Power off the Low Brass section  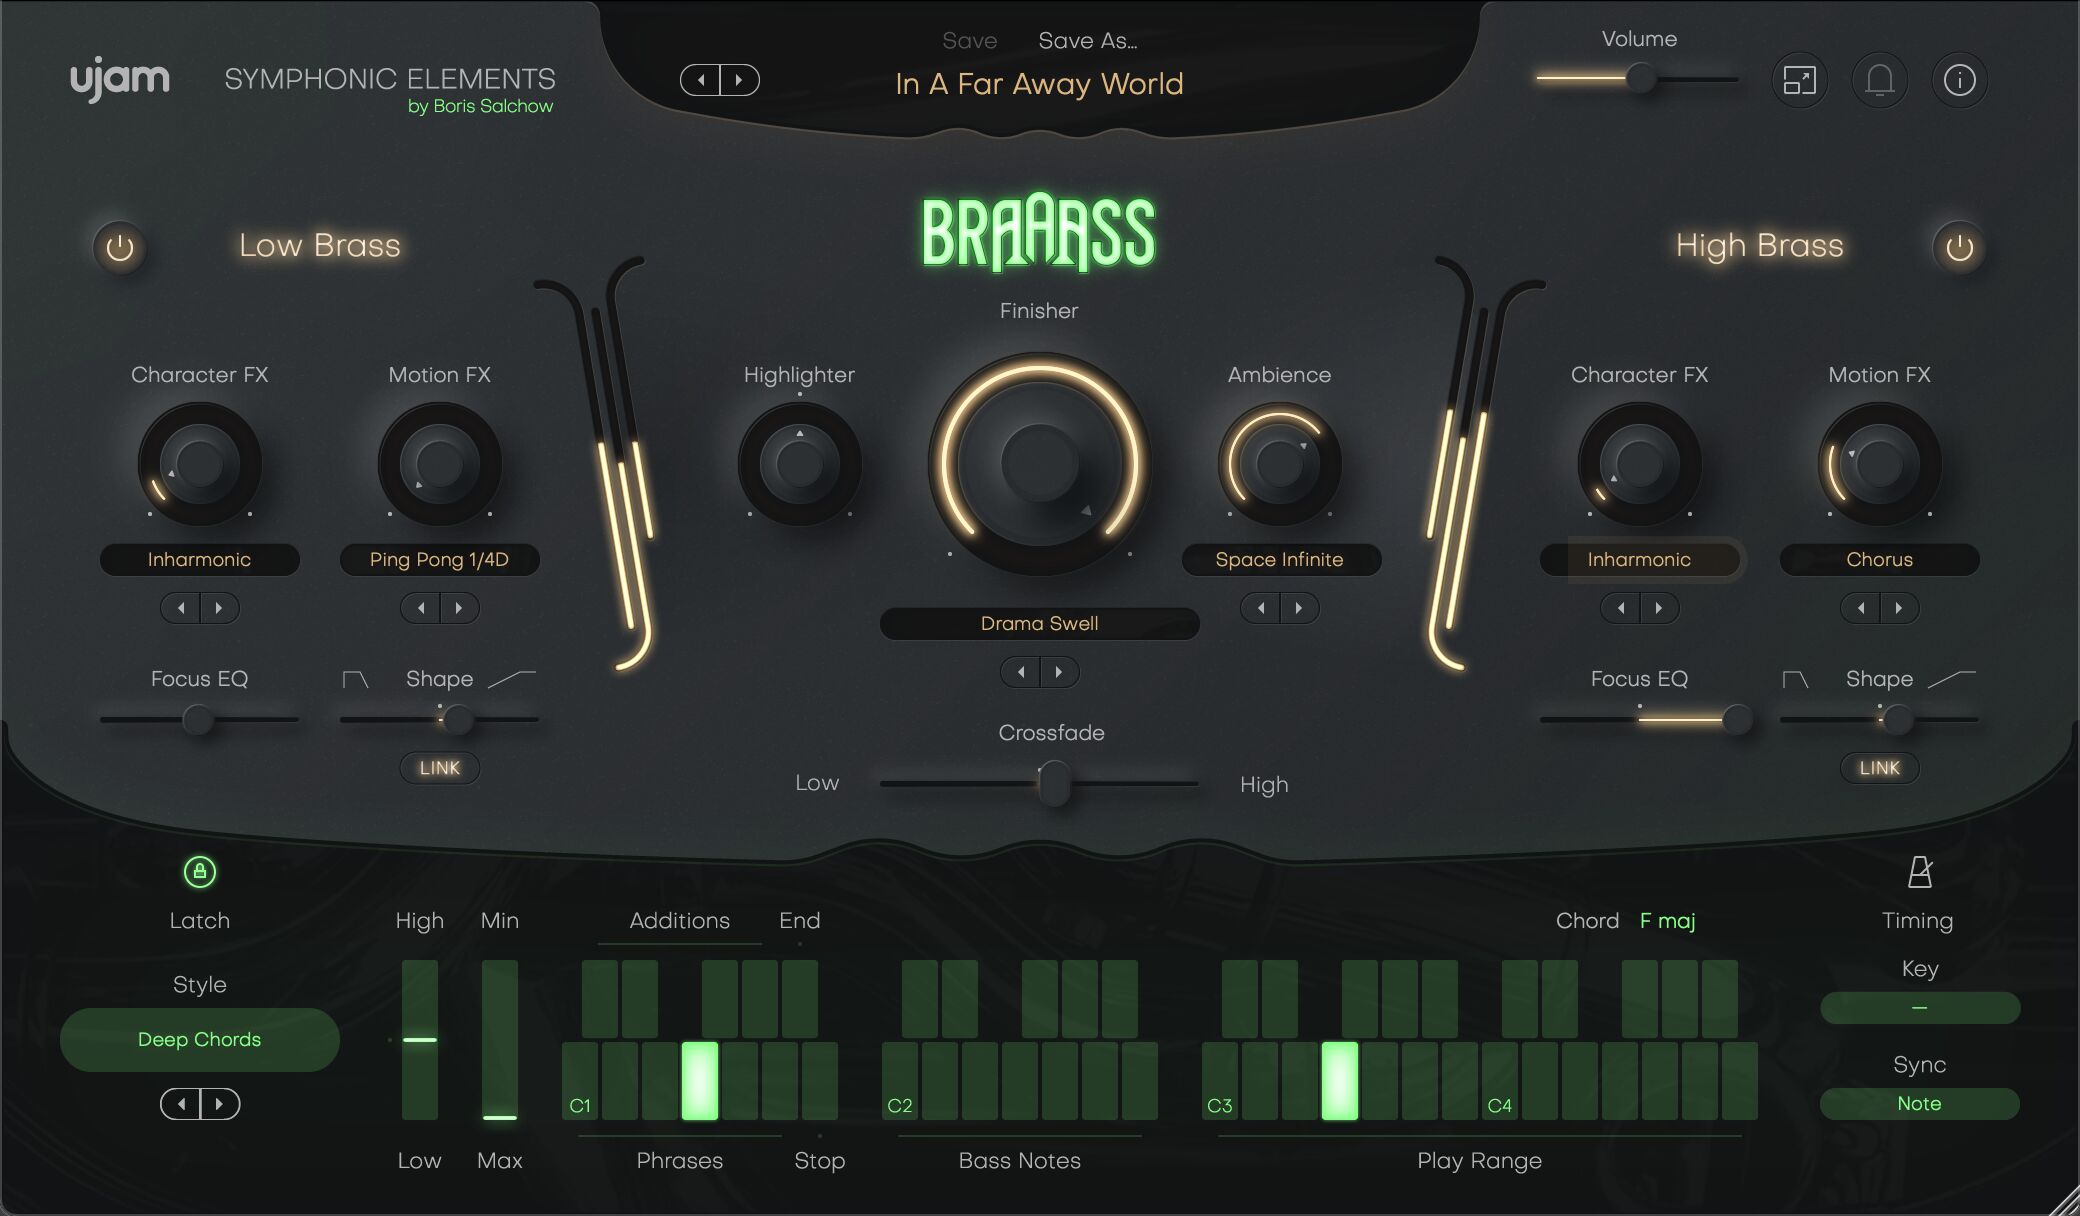click(120, 248)
